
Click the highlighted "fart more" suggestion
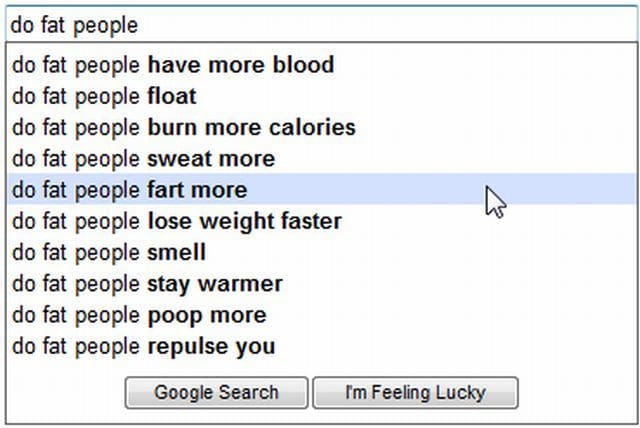(129, 190)
